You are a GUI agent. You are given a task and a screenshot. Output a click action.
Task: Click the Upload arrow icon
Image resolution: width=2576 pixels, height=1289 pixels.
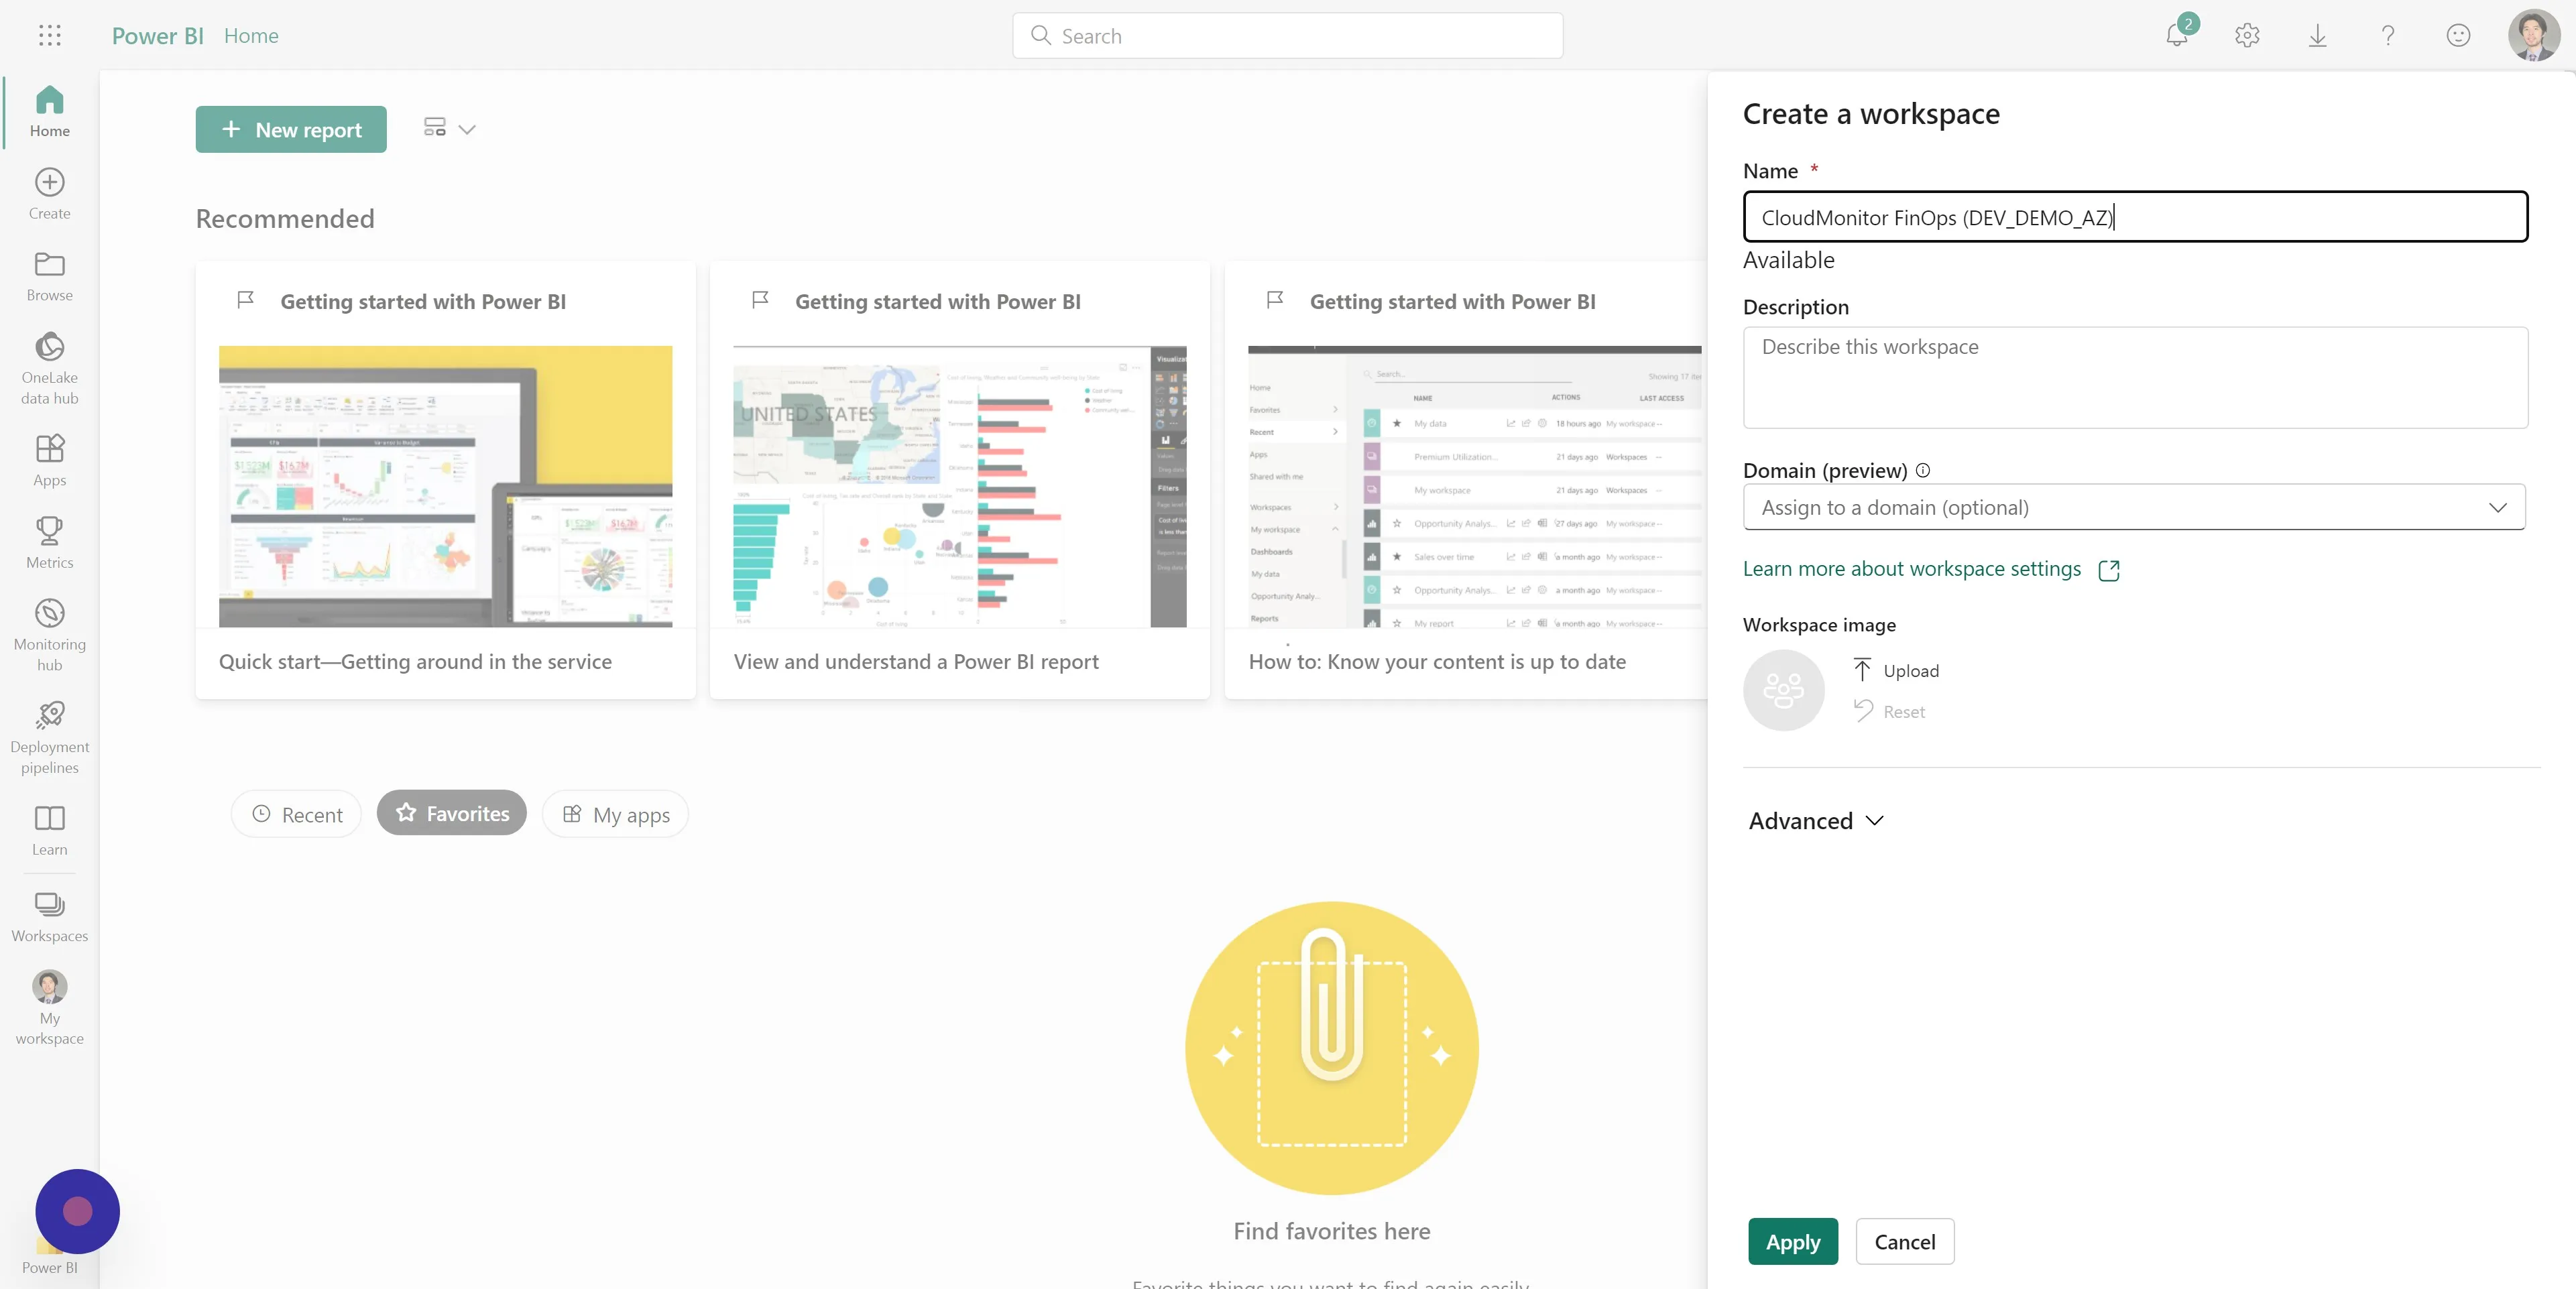tap(1862, 670)
